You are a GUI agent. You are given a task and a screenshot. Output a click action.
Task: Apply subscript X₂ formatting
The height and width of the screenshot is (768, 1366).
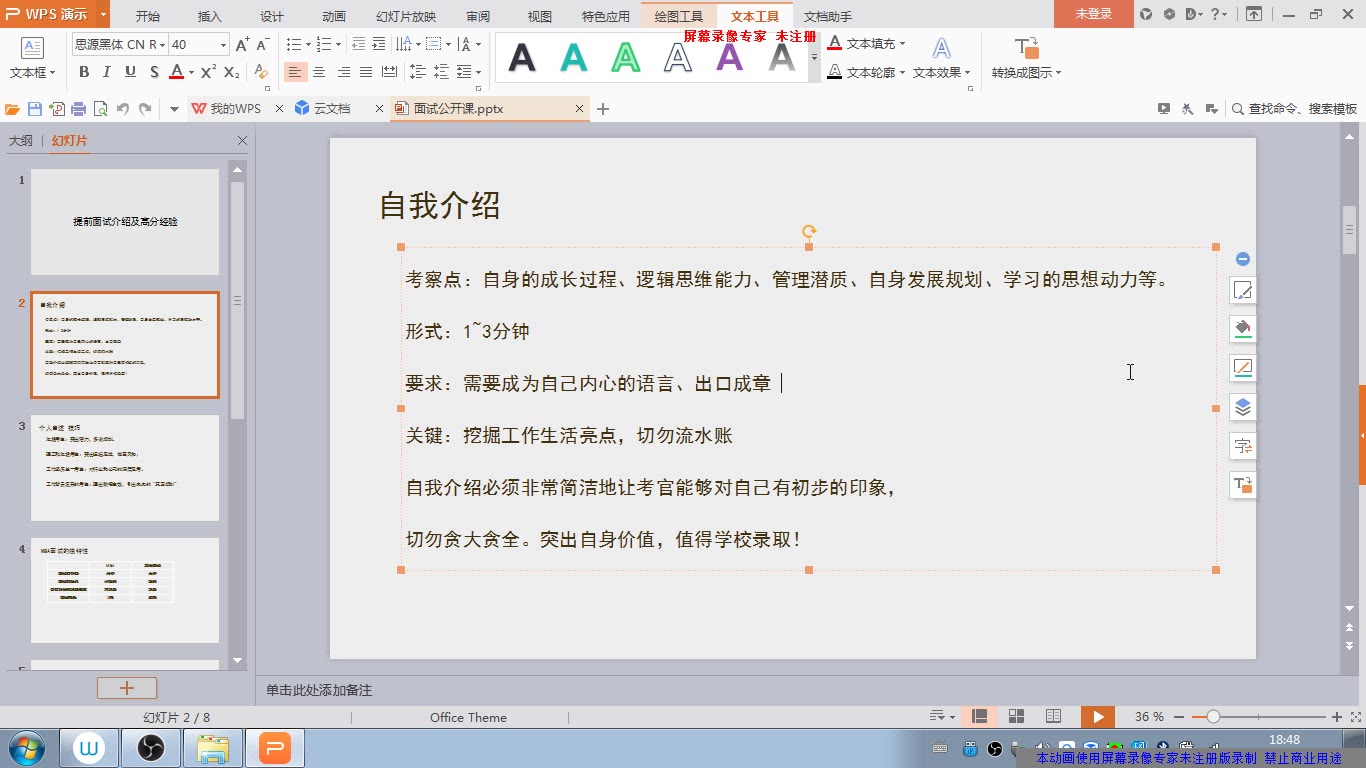(x=231, y=72)
